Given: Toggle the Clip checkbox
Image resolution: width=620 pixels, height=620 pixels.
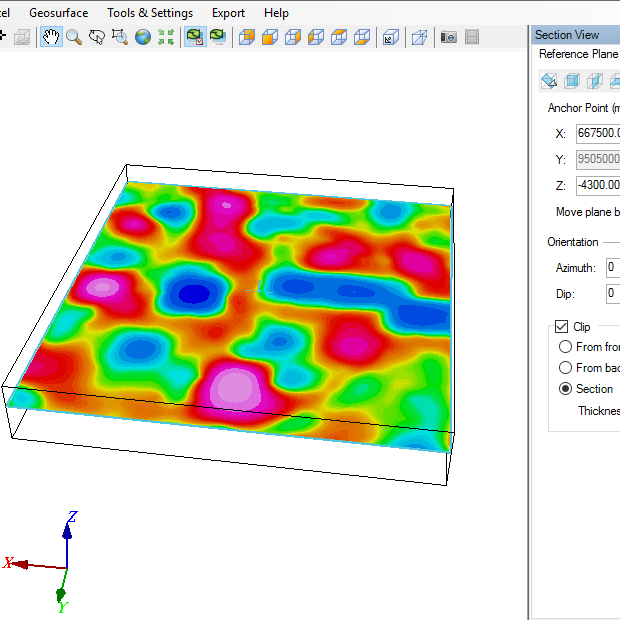Looking at the screenshot, I should 561,327.
